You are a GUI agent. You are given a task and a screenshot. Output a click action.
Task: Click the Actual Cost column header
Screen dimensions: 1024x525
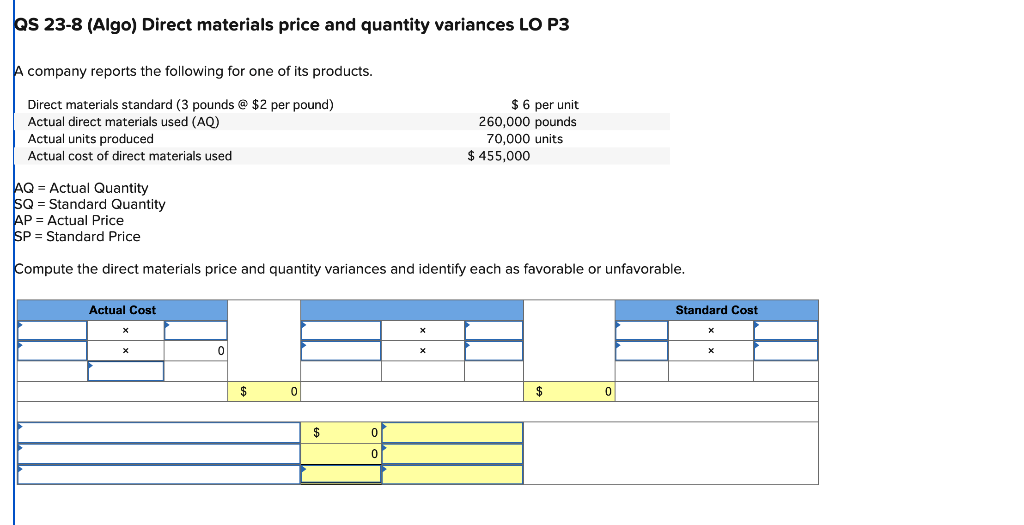122,310
